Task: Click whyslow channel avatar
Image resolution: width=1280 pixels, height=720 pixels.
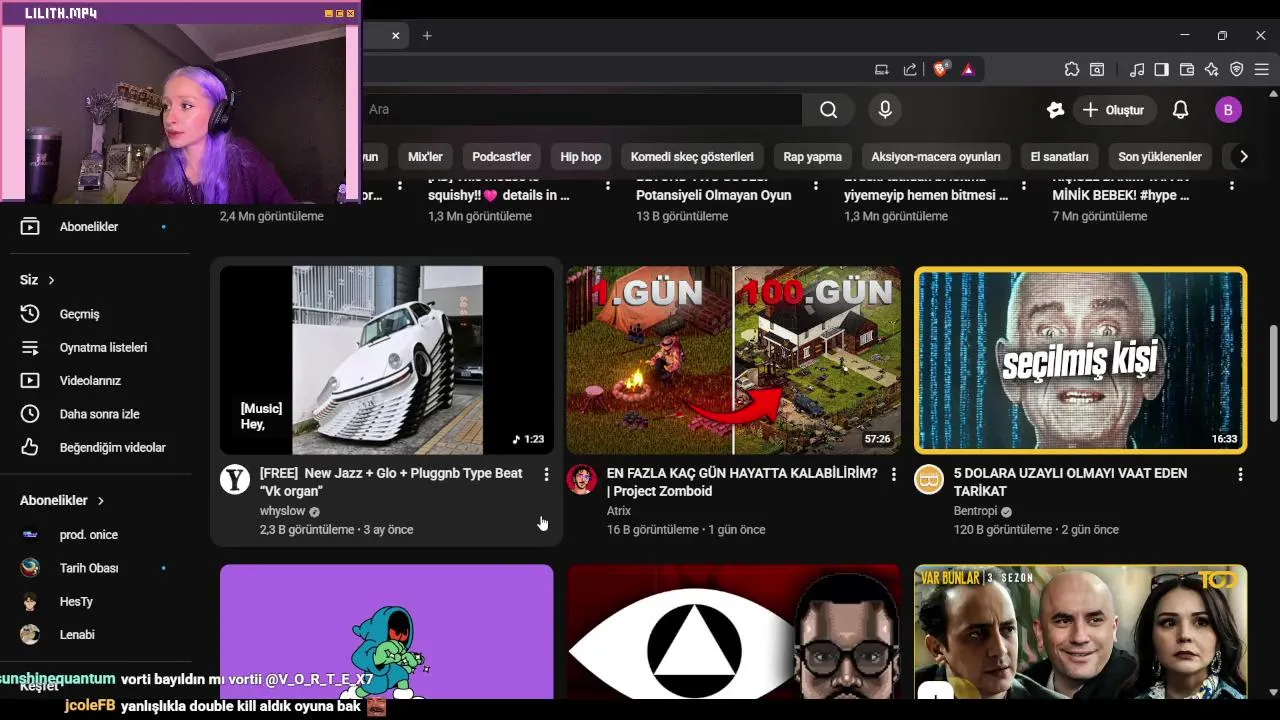Action: click(x=235, y=479)
